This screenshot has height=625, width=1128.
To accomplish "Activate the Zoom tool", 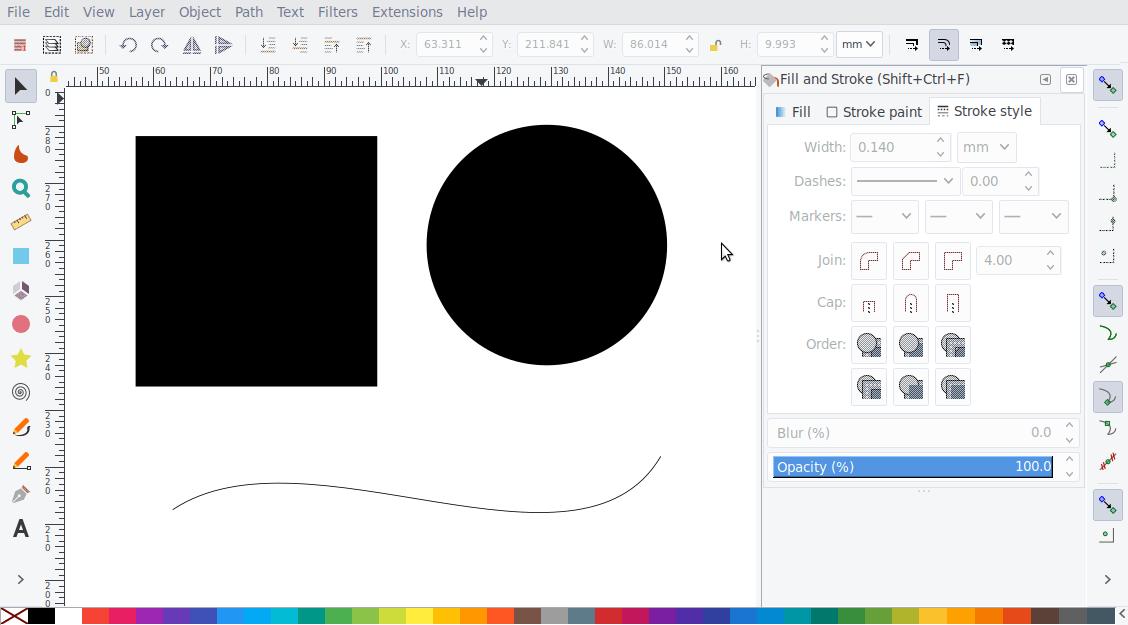I will tap(20, 188).
